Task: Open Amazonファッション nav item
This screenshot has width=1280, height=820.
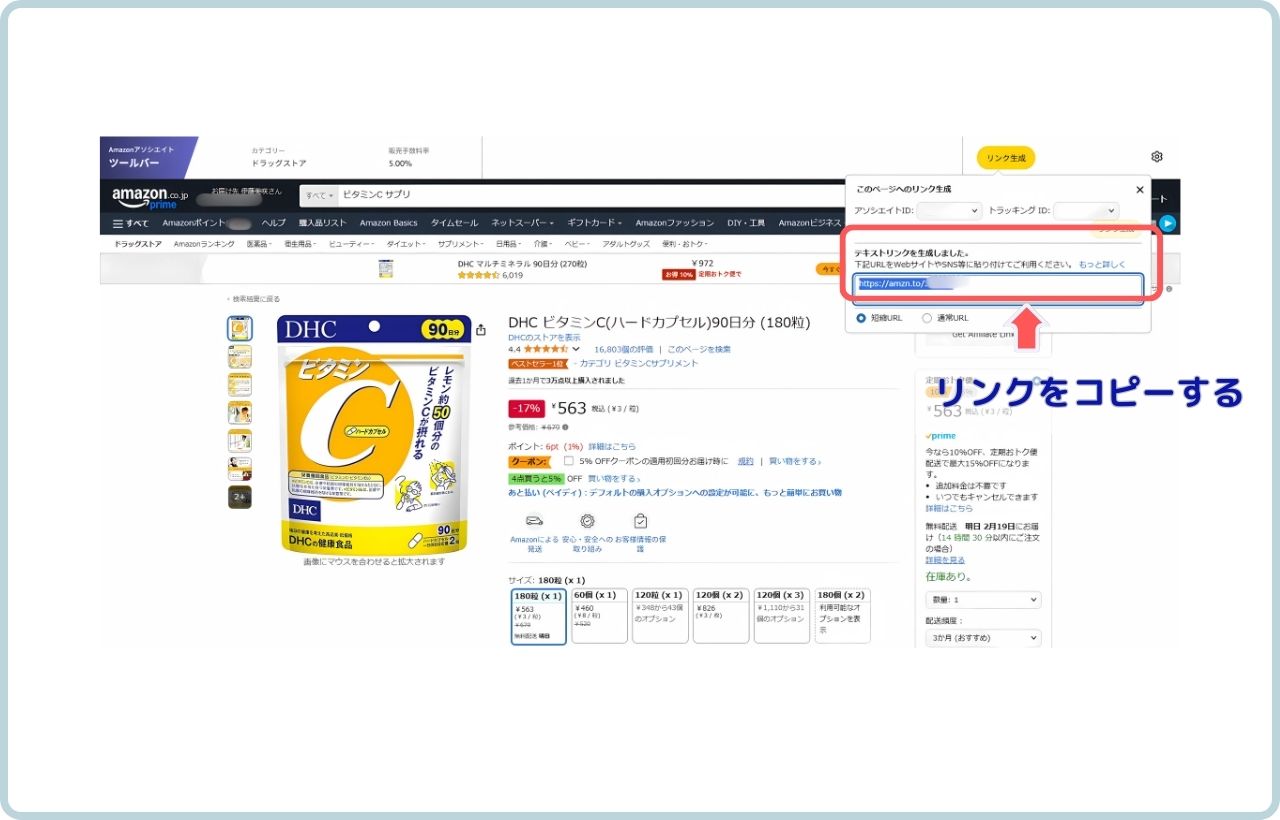Action: click(674, 223)
